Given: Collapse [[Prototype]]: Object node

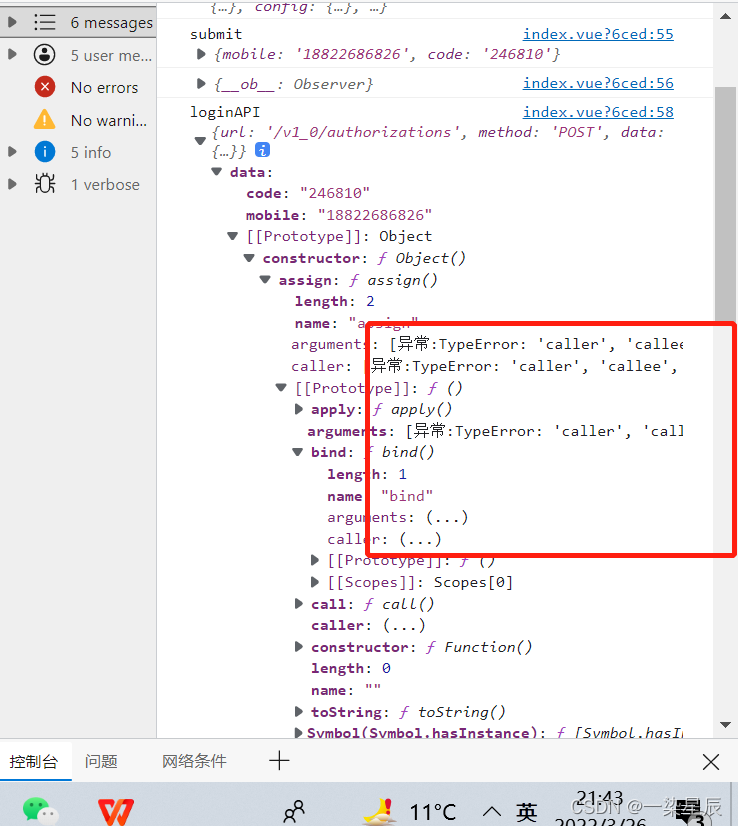Looking at the screenshot, I should (x=233, y=236).
